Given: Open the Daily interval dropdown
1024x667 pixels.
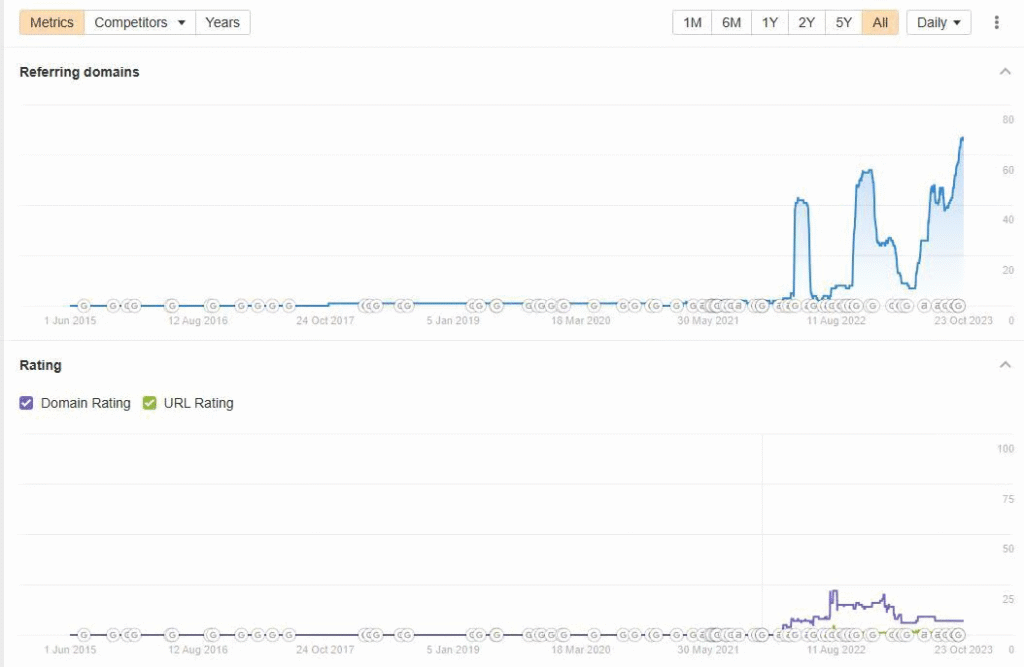Looking at the screenshot, I should [938, 22].
